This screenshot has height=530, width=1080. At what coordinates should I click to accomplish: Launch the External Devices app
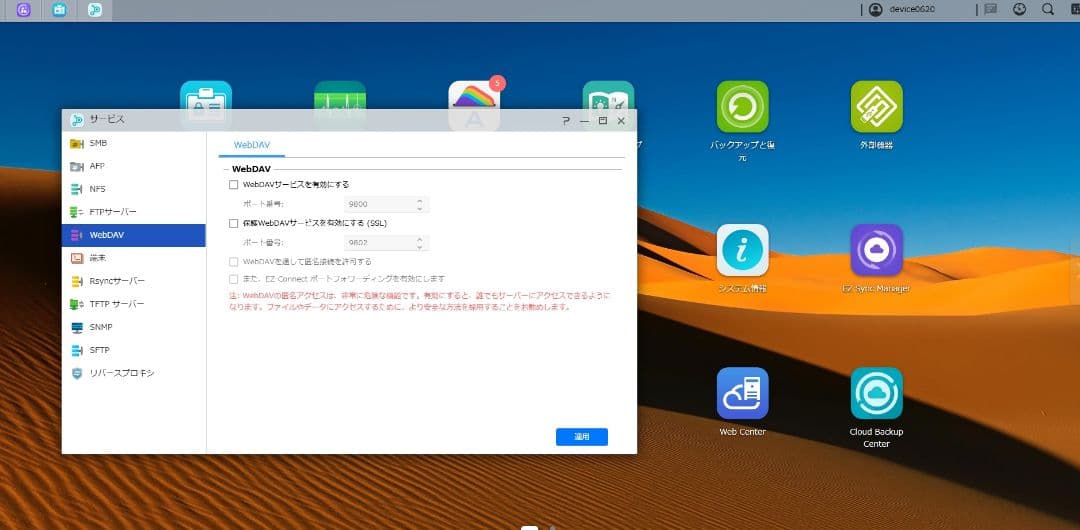pyautogui.click(x=876, y=107)
